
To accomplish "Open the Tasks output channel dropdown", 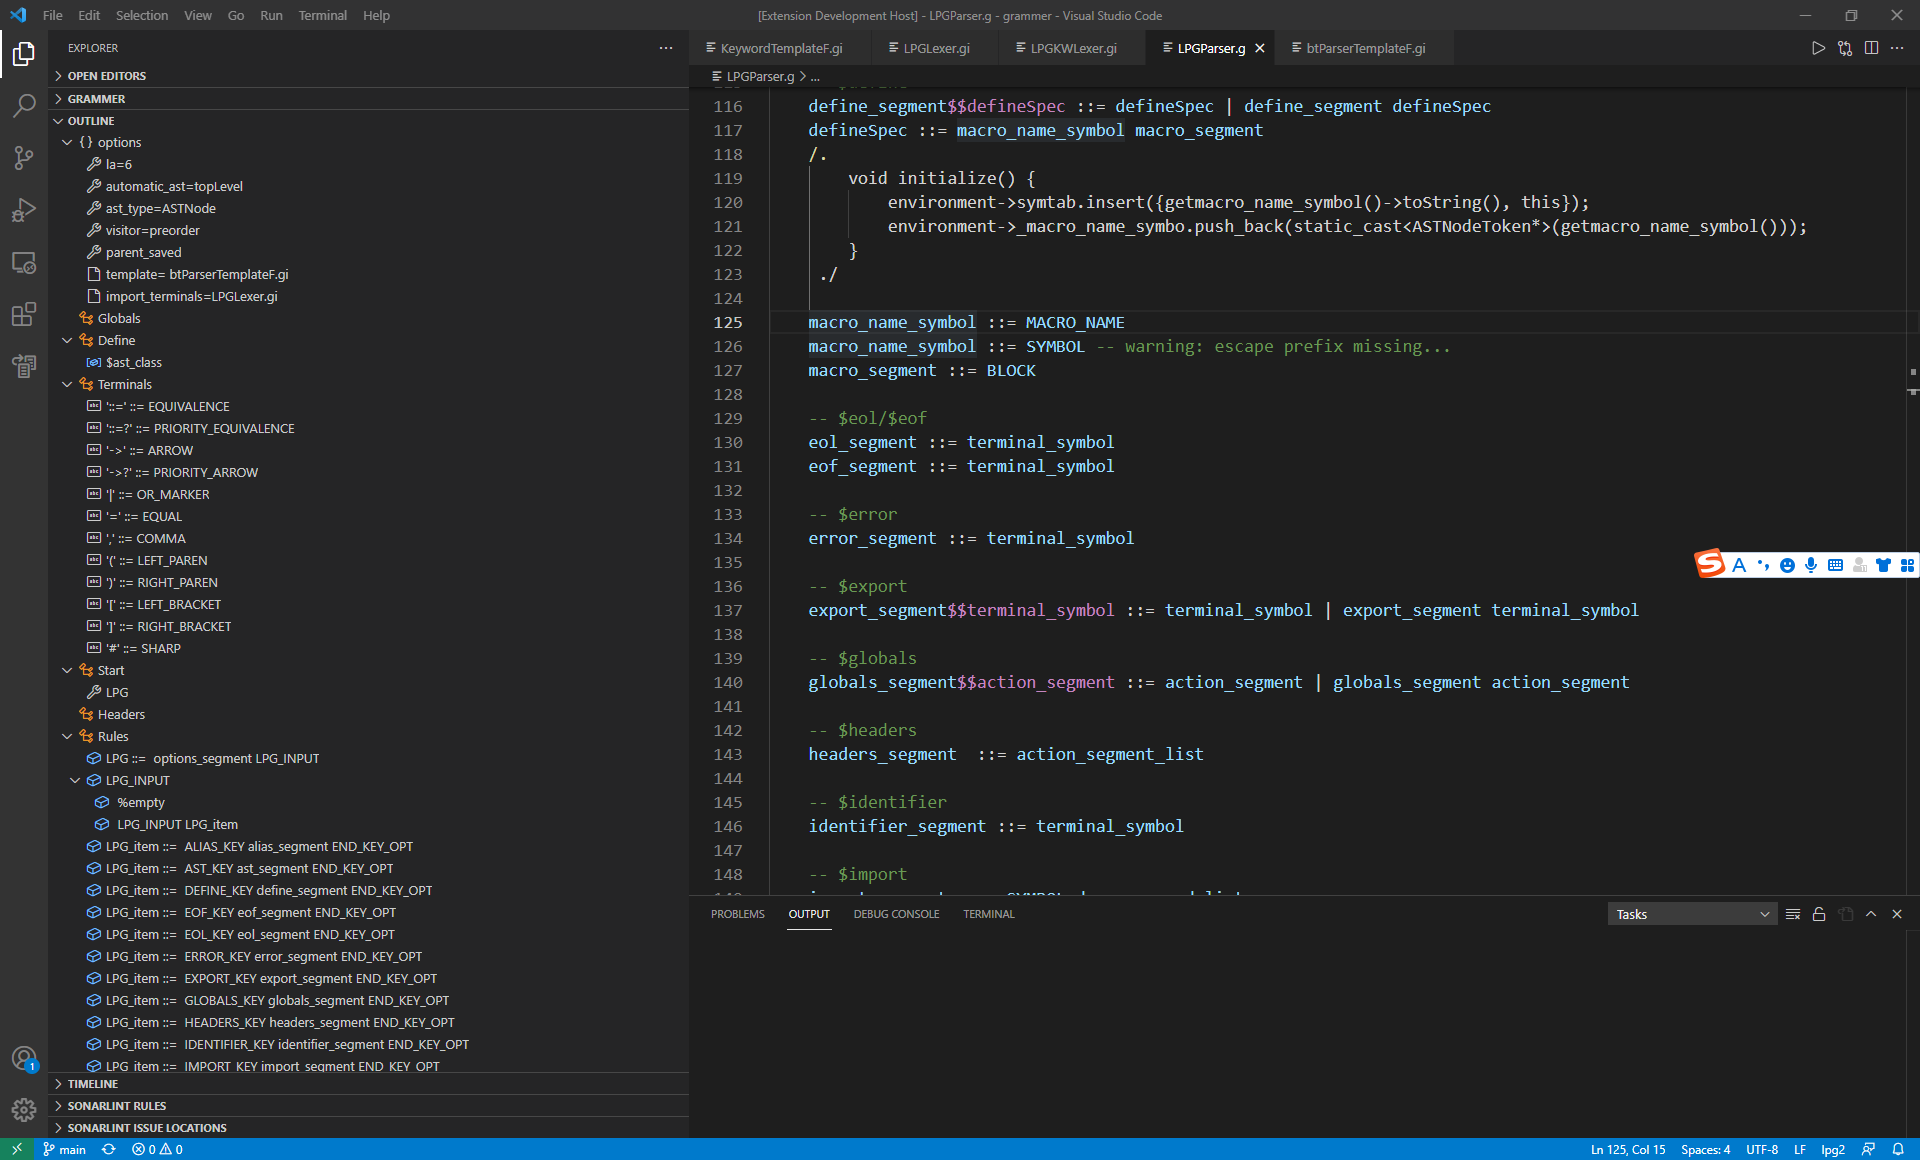I will (x=1692, y=914).
